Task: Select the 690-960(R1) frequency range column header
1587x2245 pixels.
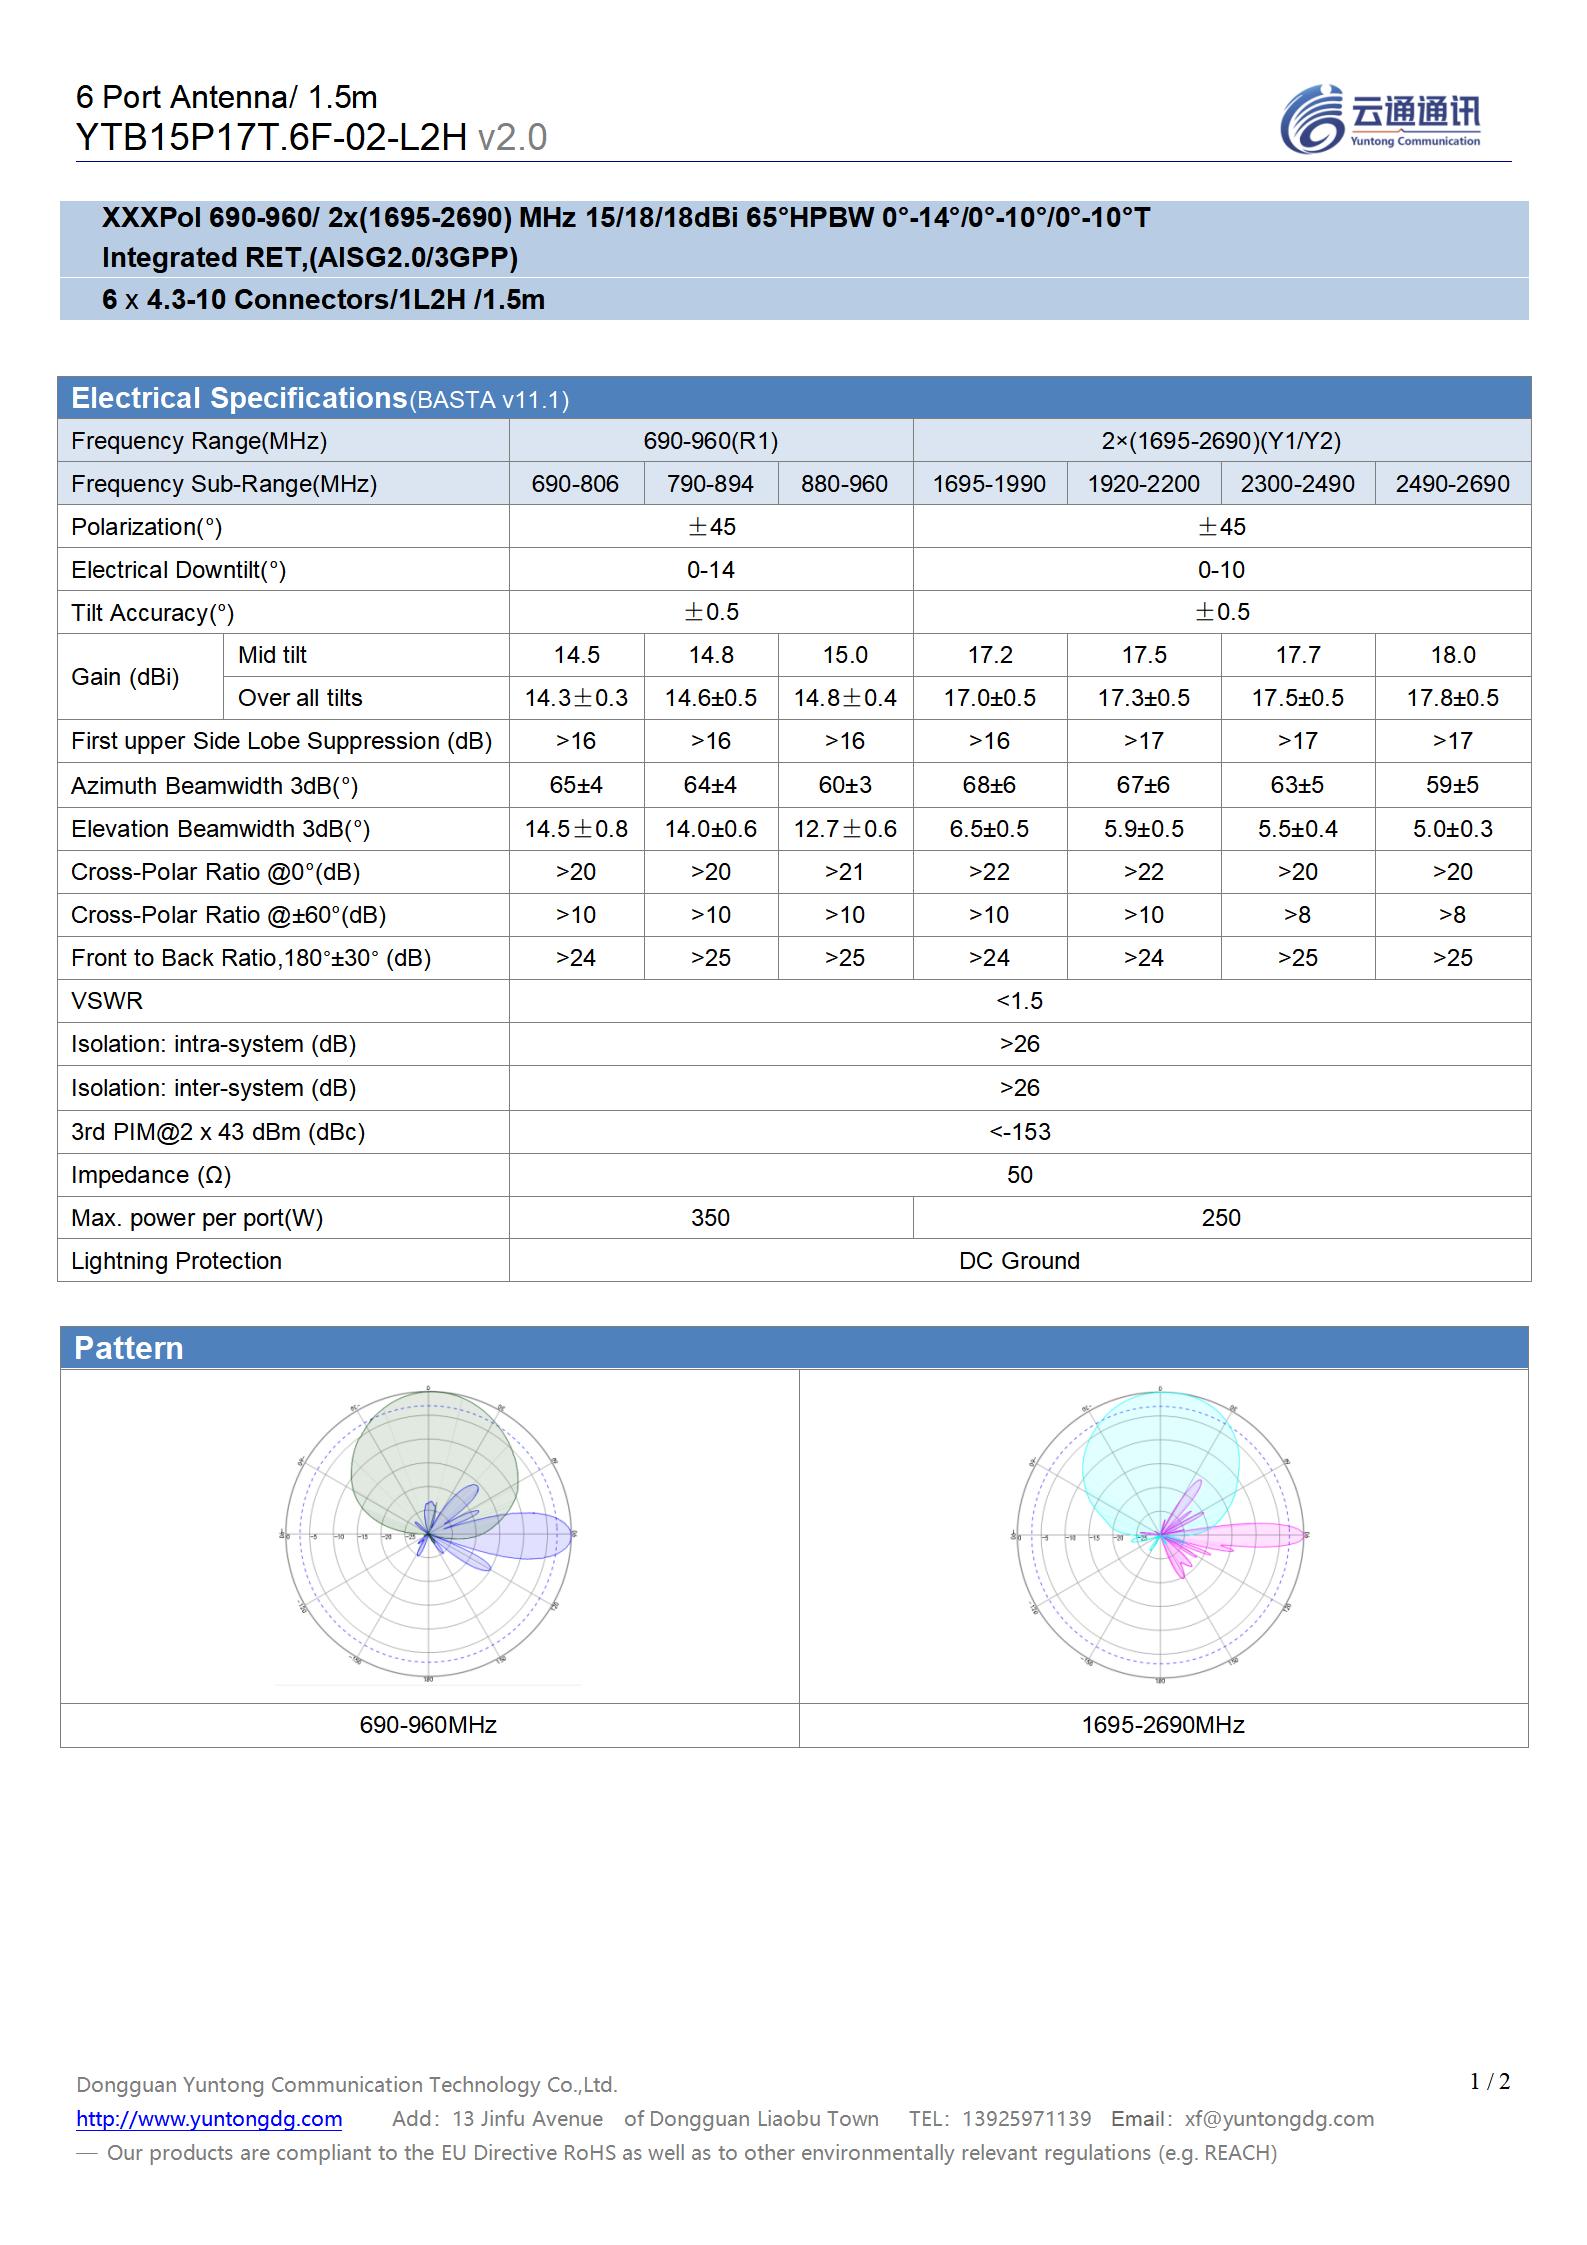Action: point(710,441)
